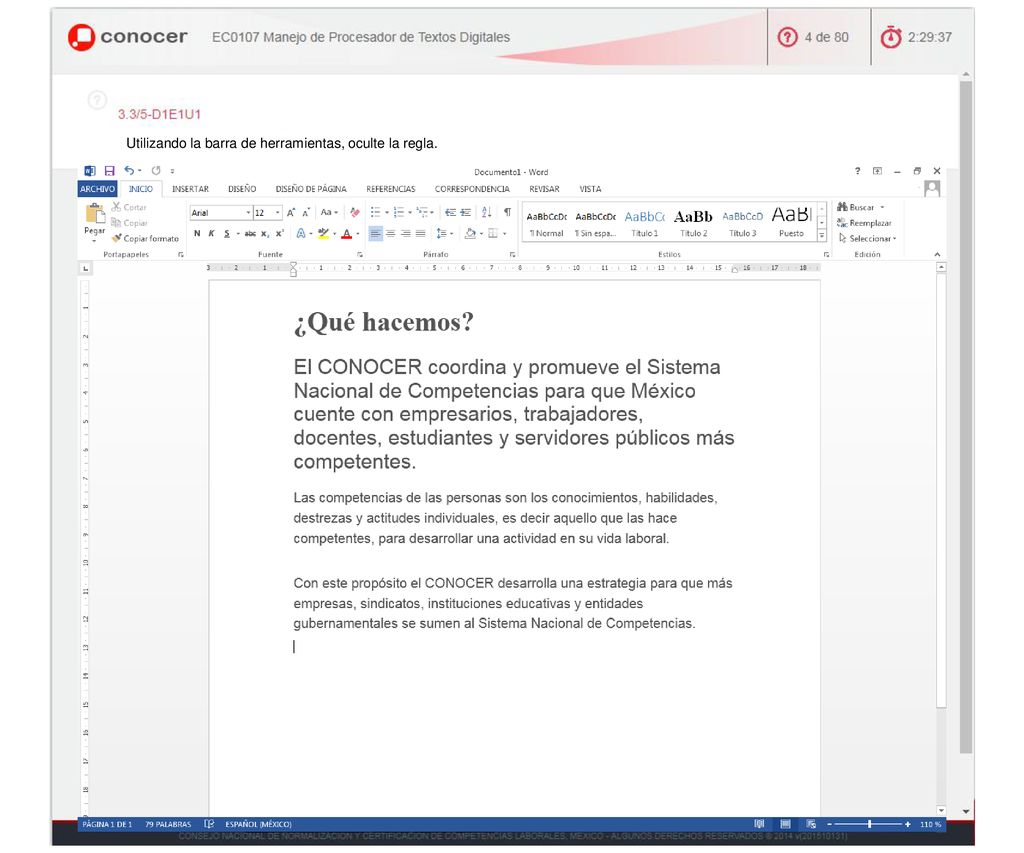
Task: Apply the Título 1 style
Action: pos(645,222)
